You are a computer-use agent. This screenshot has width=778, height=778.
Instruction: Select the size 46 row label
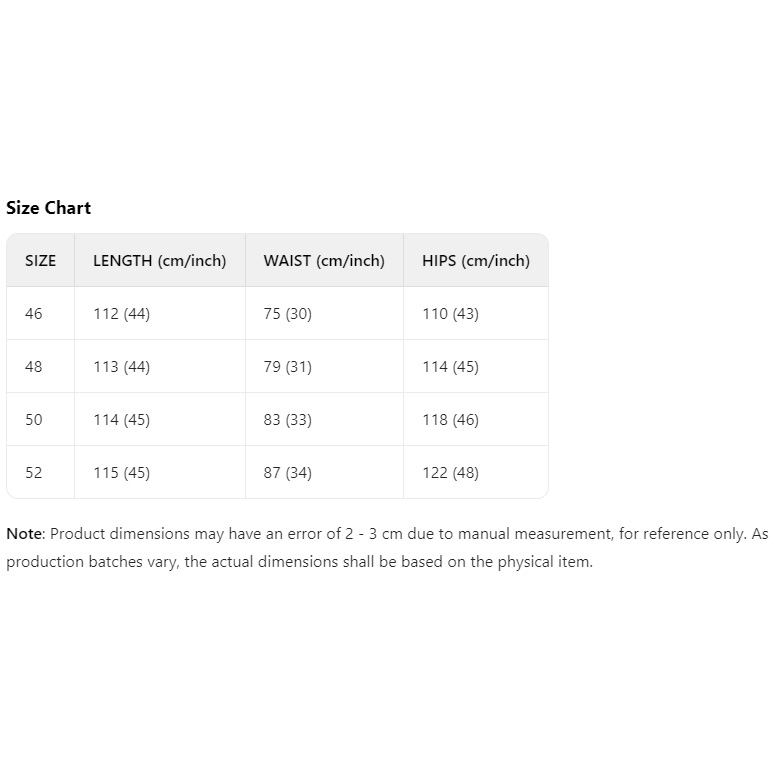pyautogui.click(x=34, y=314)
